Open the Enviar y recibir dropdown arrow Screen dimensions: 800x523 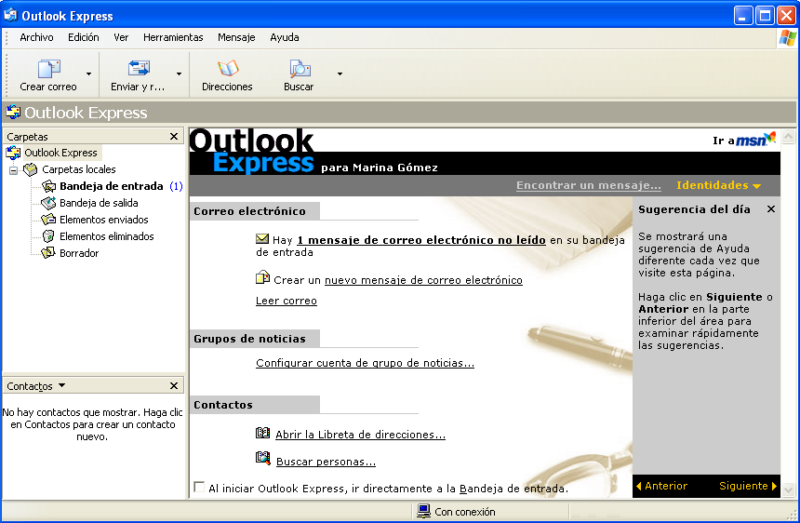tap(179, 74)
